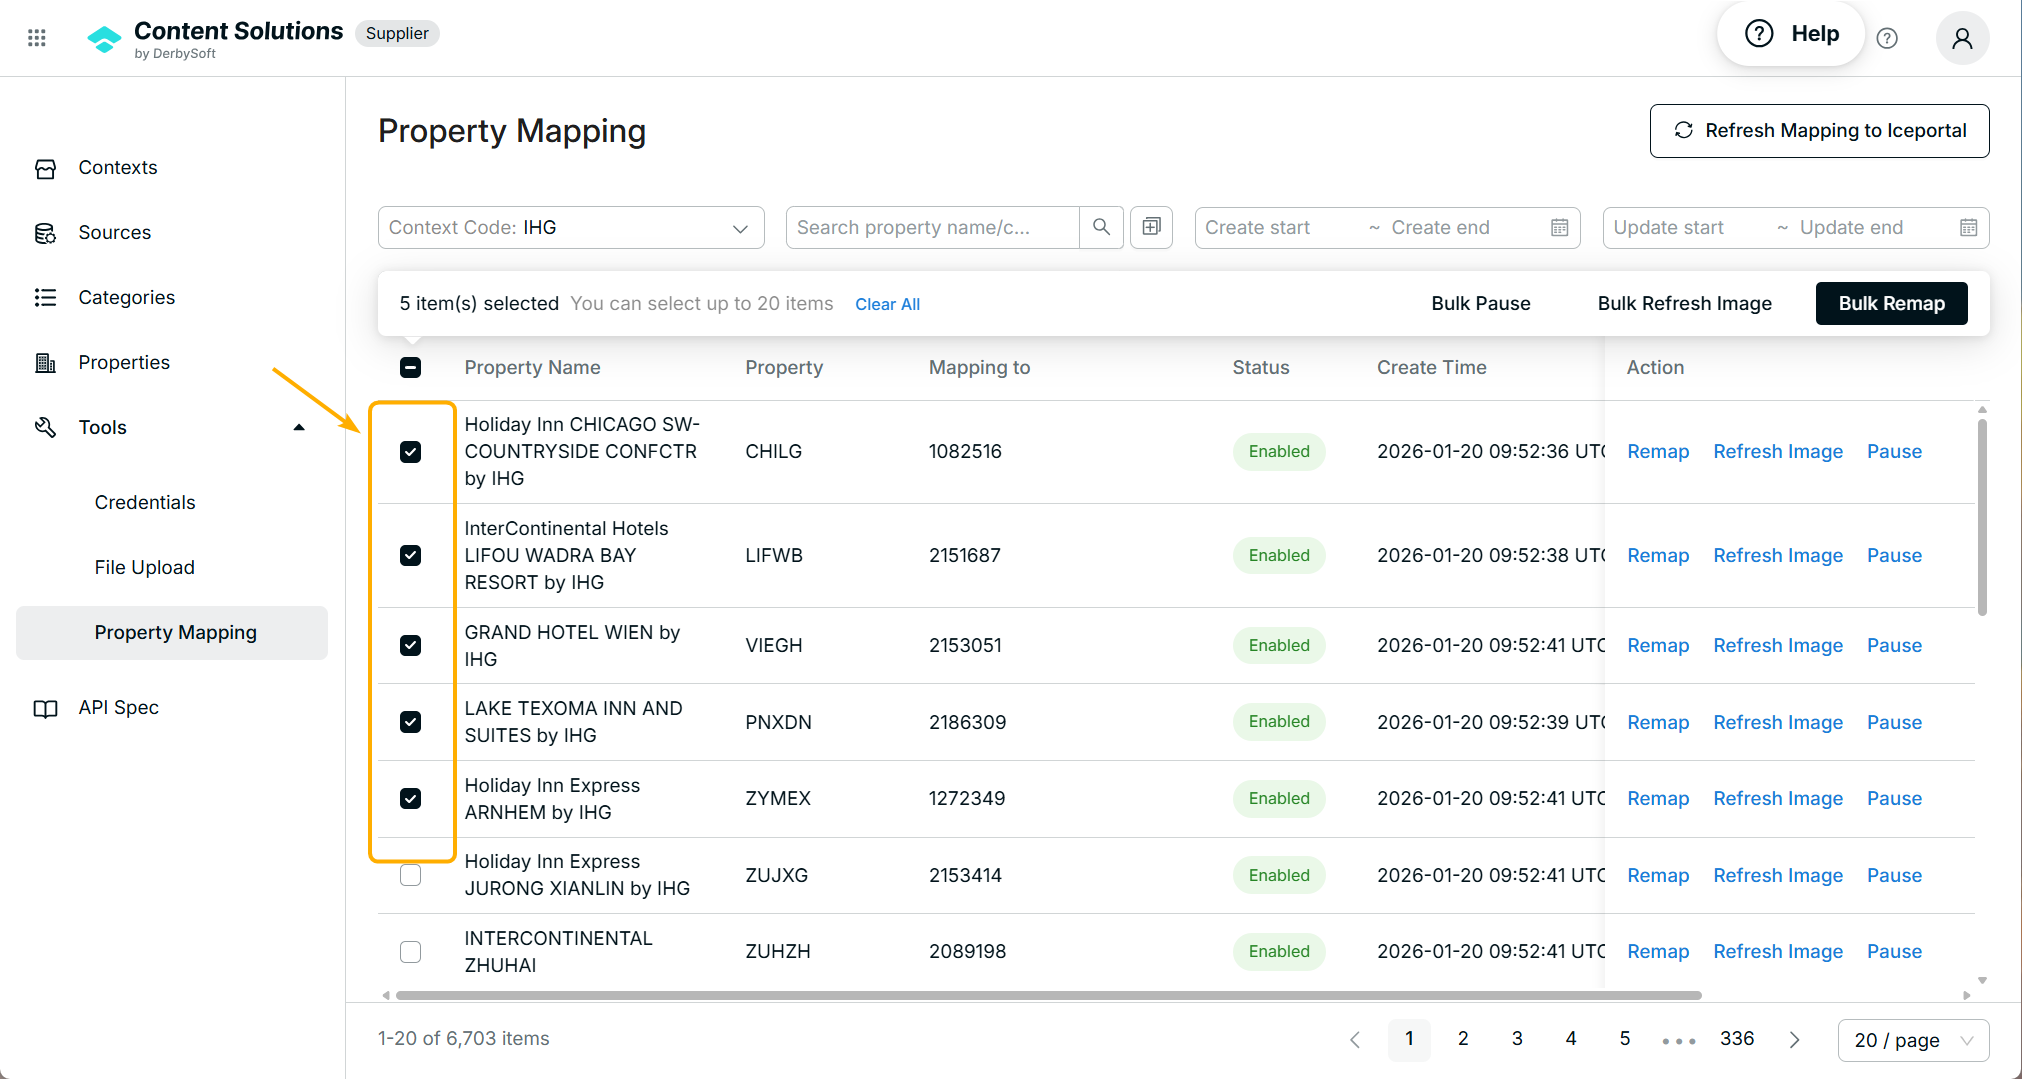The height and width of the screenshot is (1079, 2022).
Task: Go to the previous page arrow
Action: pyautogui.click(x=1355, y=1040)
